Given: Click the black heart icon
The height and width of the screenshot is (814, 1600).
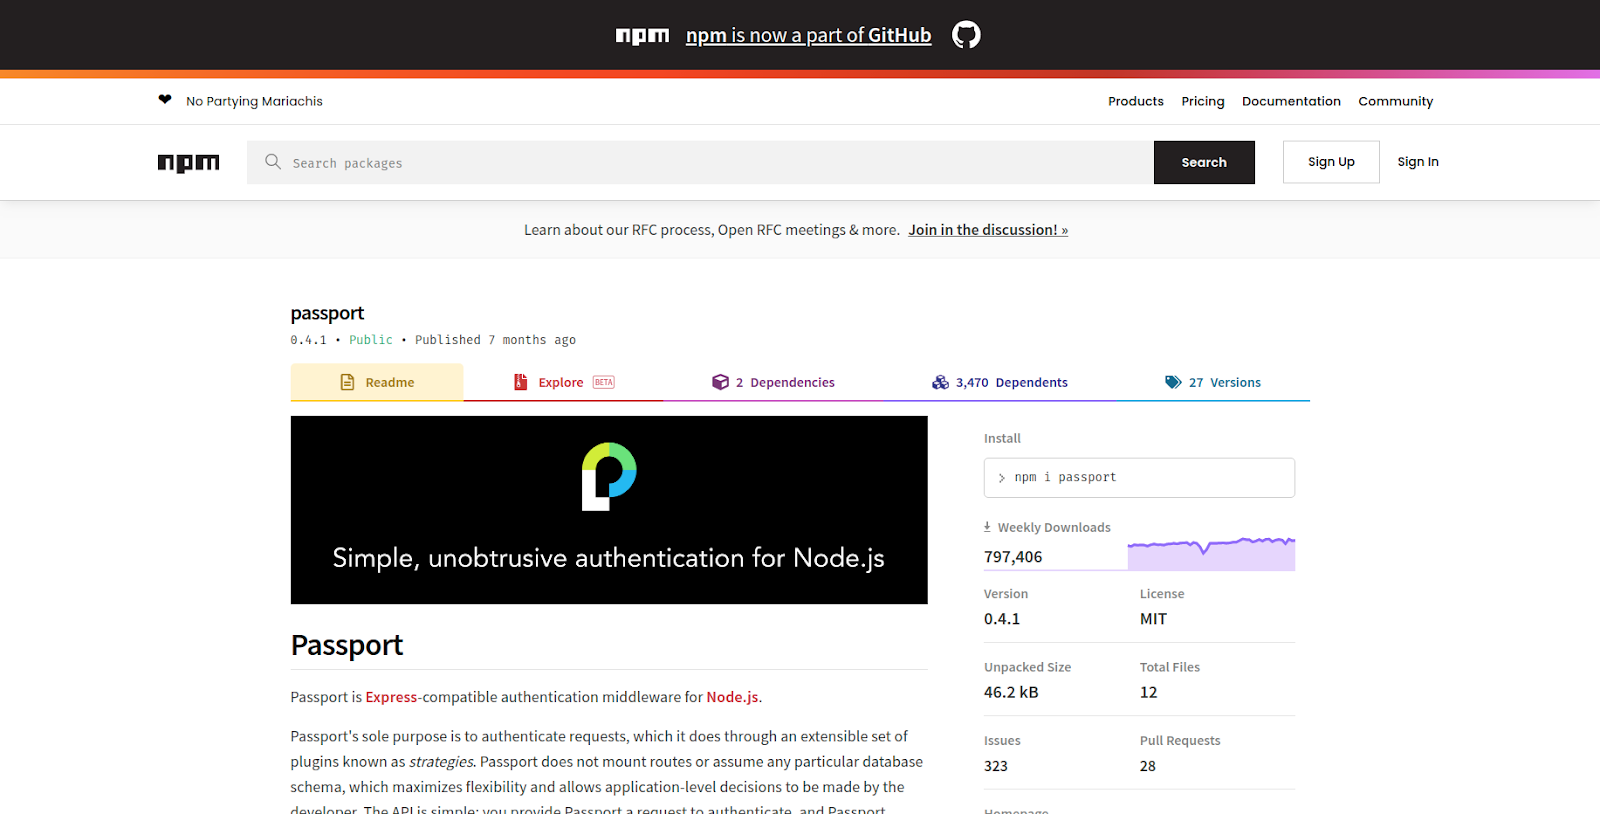Looking at the screenshot, I should [x=165, y=100].
